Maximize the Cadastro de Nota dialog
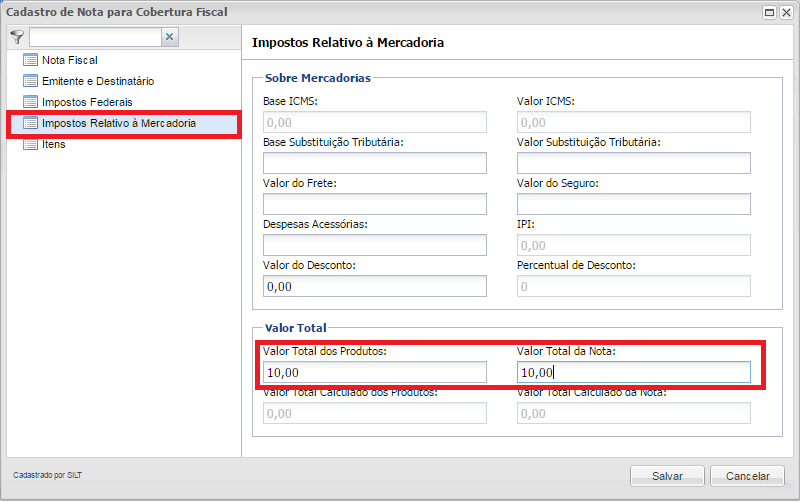800x503 pixels. [x=770, y=12]
